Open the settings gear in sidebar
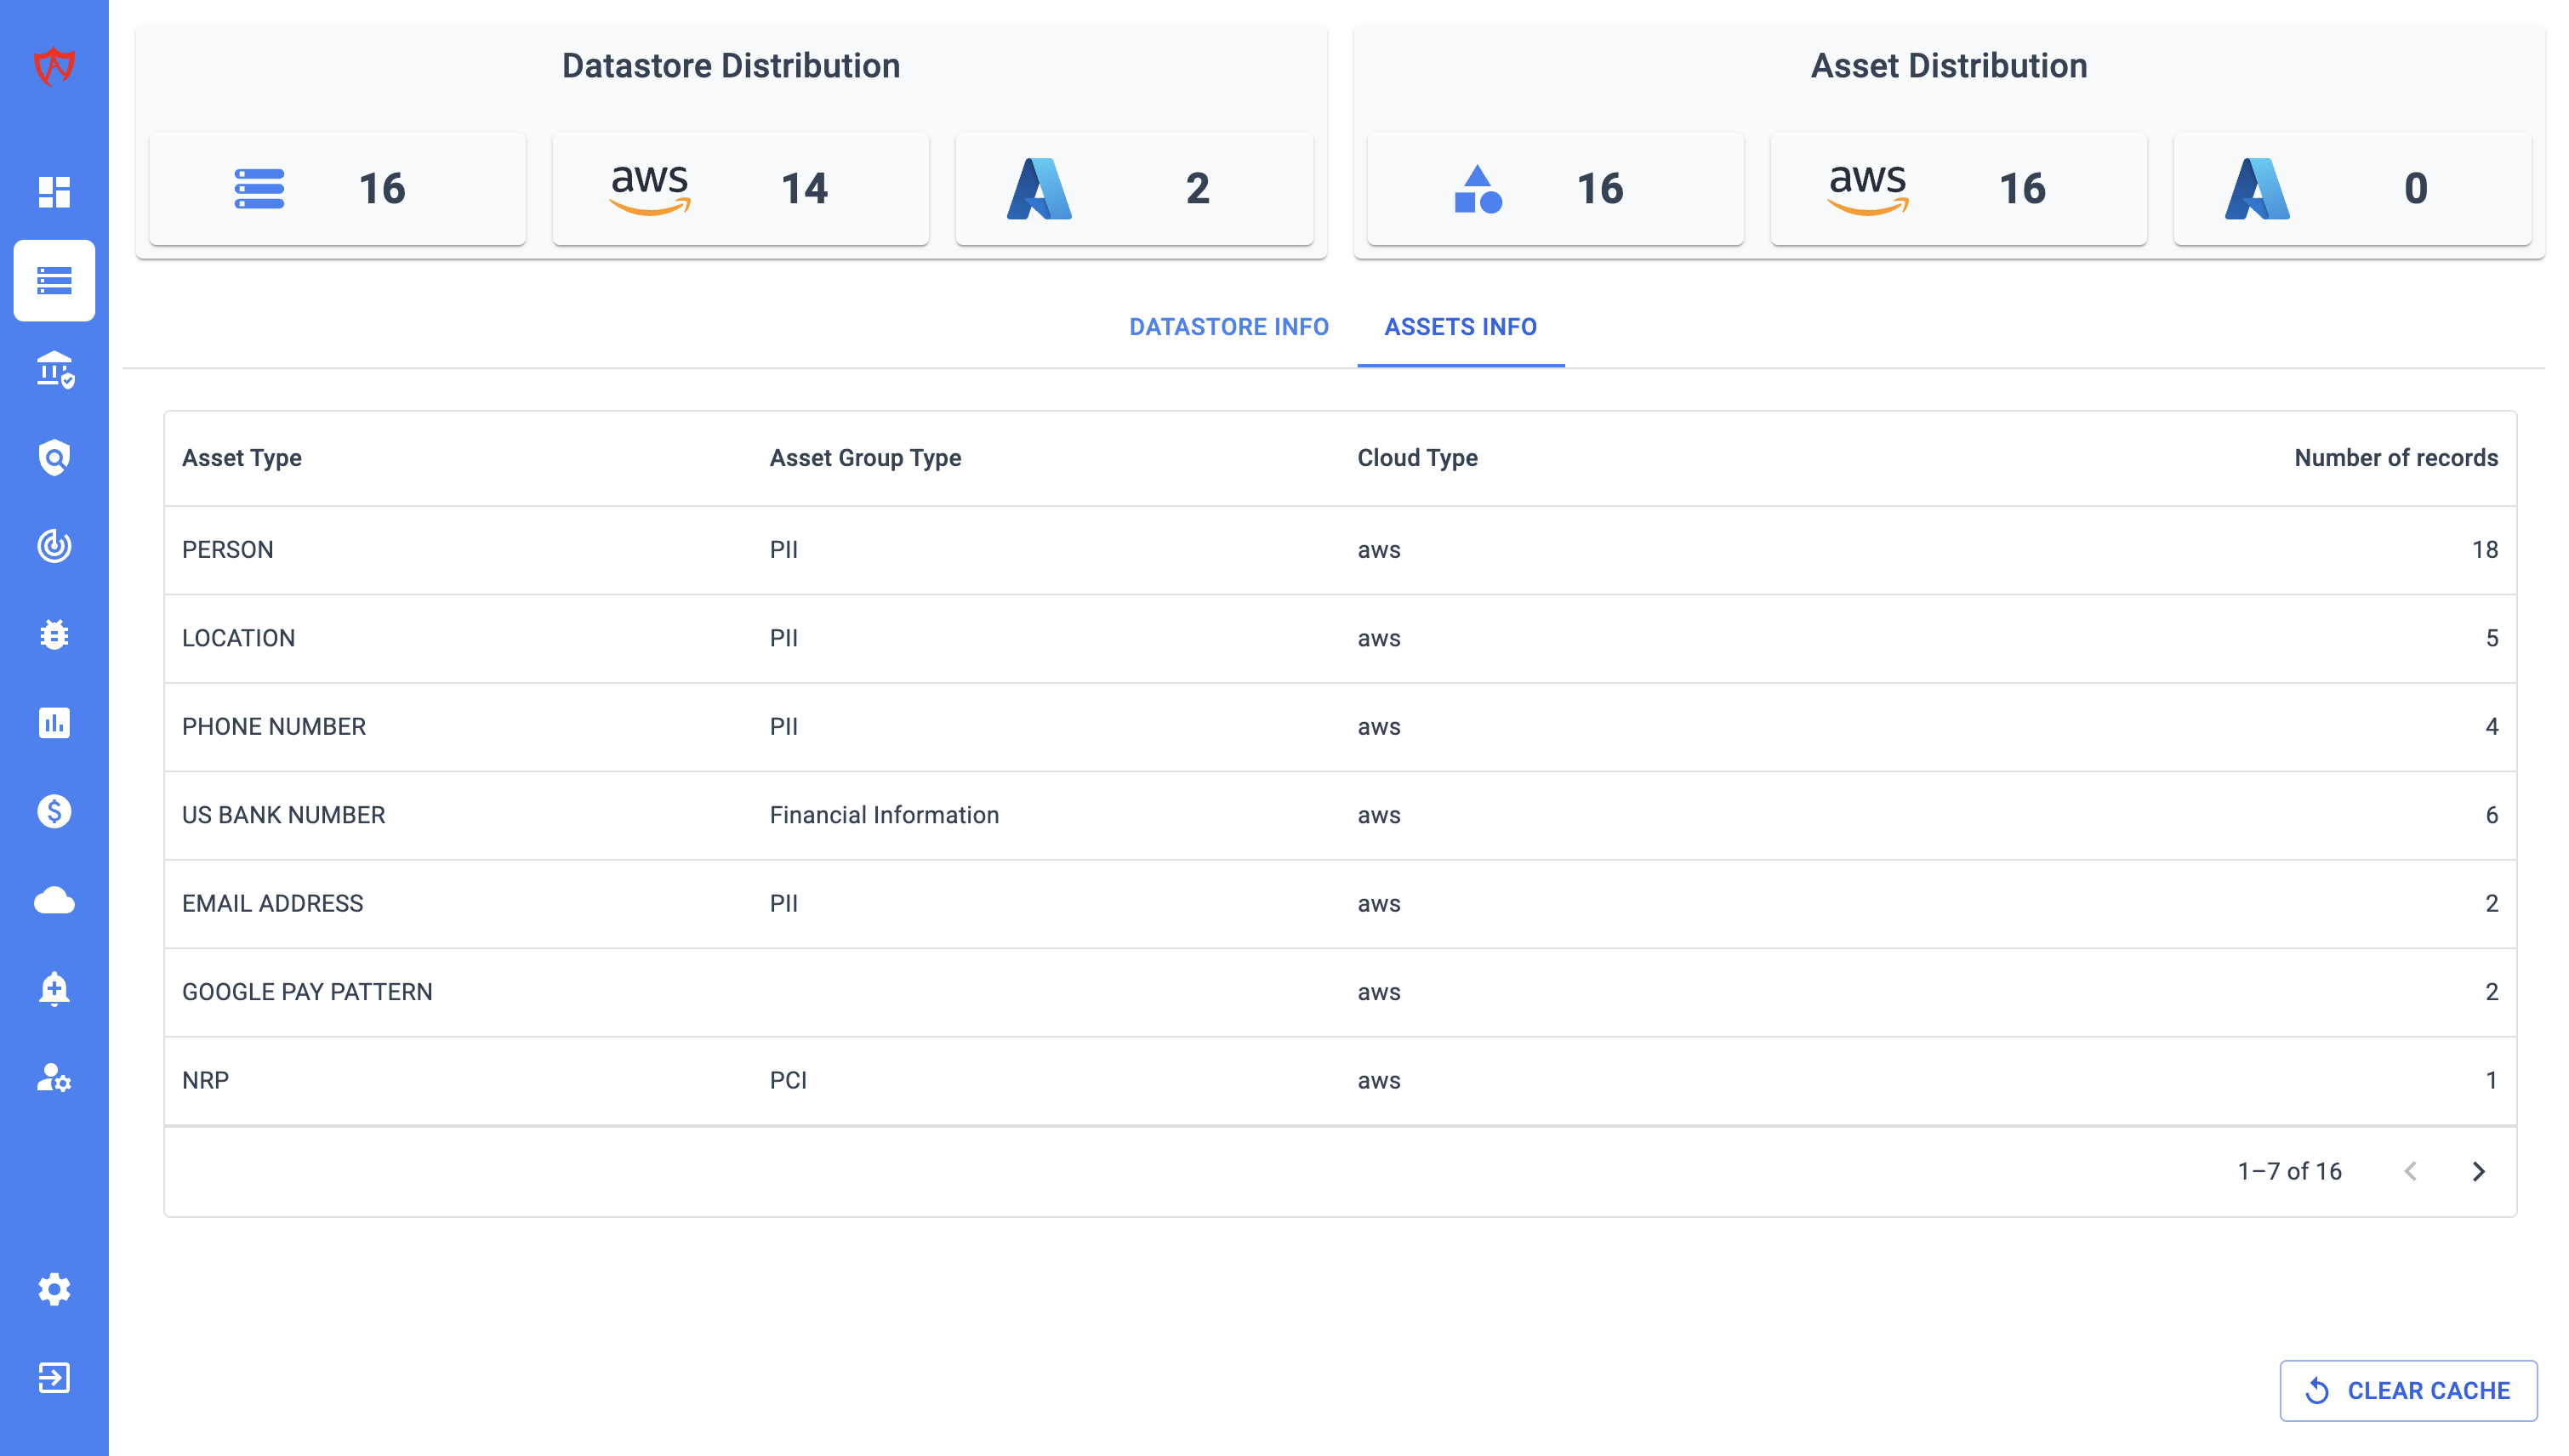 point(54,1289)
